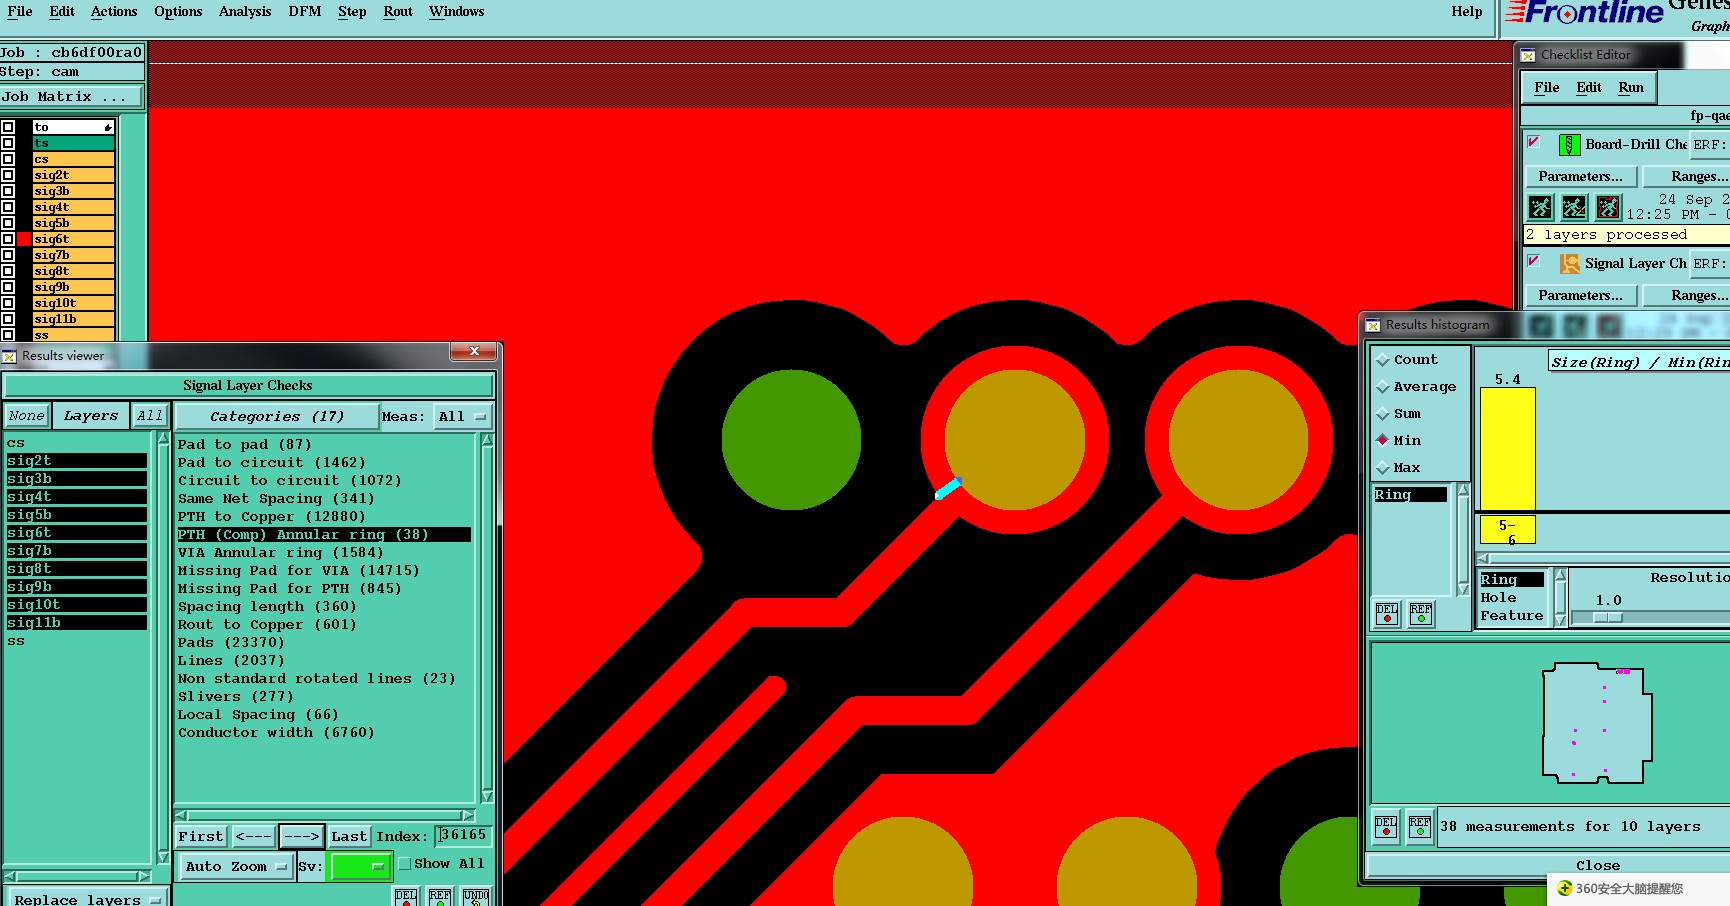The width and height of the screenshot is (1730, 906).
Task: Open the Actions menu
Action: coord(114,12)
